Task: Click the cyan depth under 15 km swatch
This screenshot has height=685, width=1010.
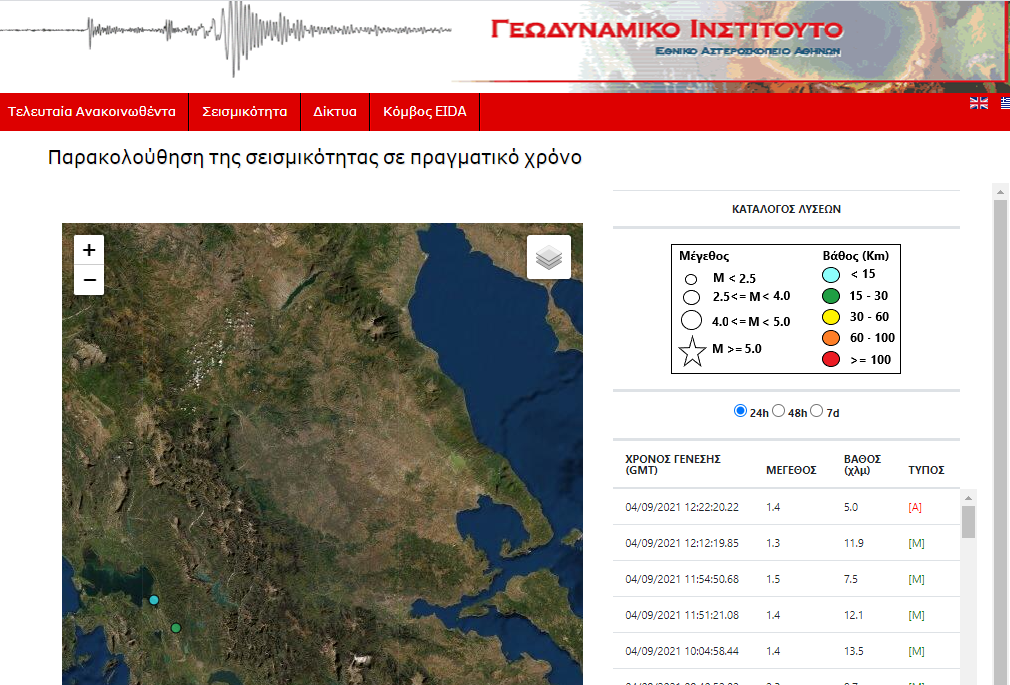Action: pos(831,275)
